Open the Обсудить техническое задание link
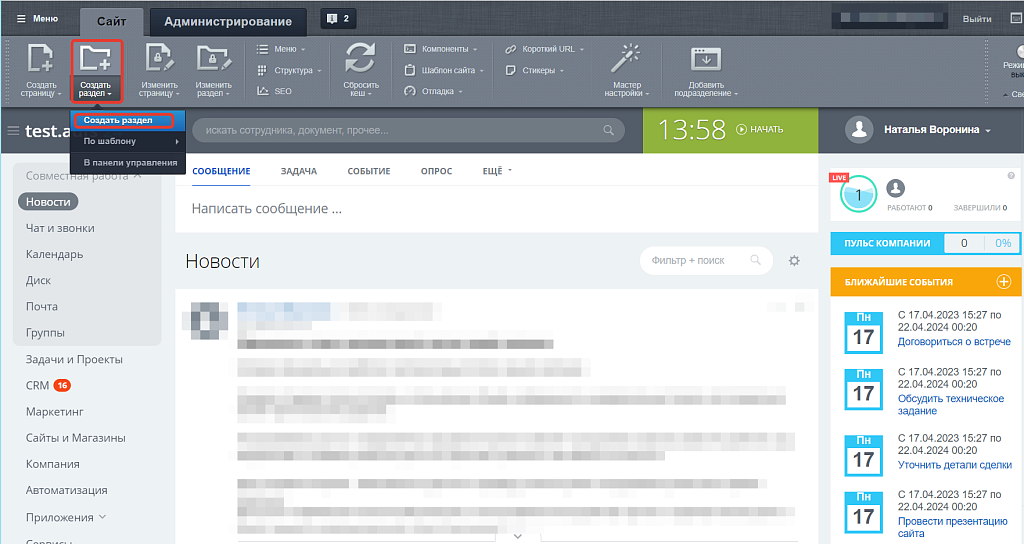Viewport: 1024px width, 544px height. (x=951, y=404)
